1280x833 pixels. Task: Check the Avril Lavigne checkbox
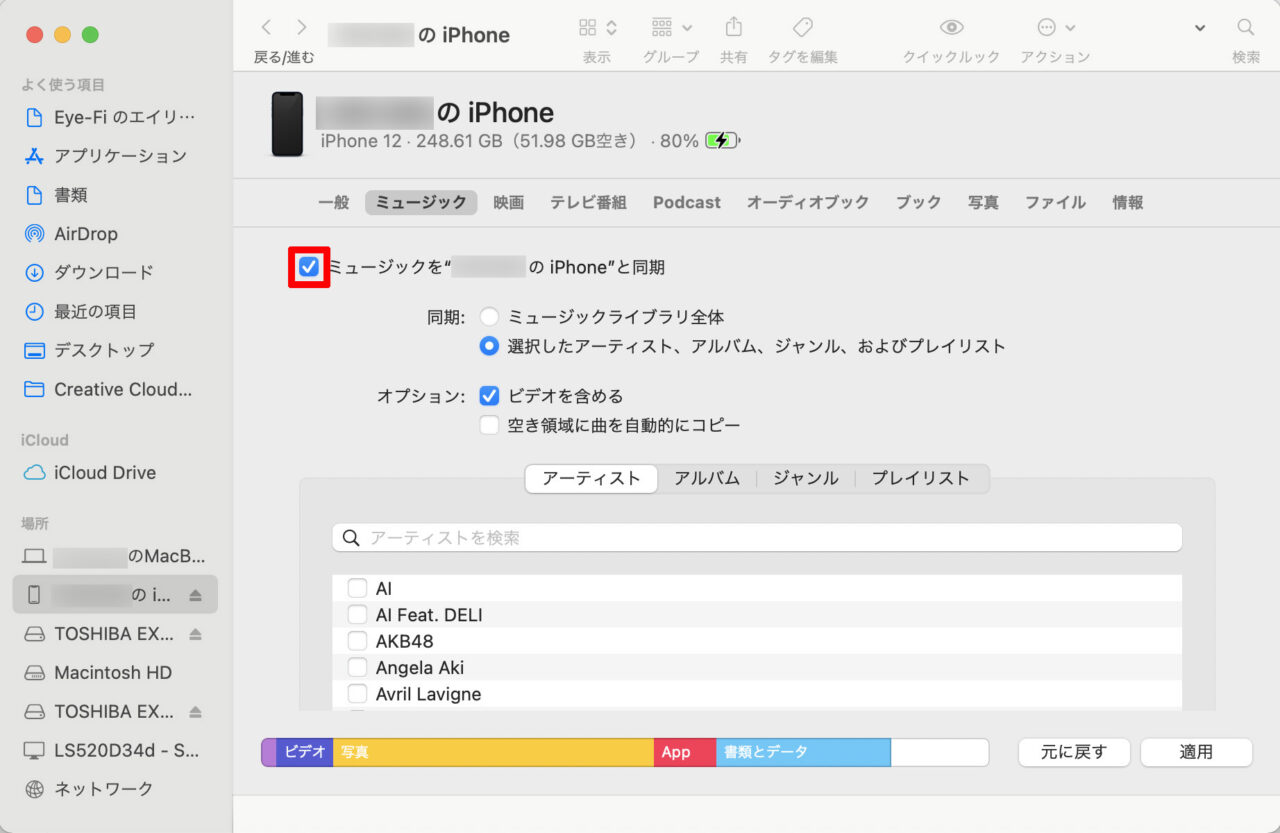(x=357, y=694)
